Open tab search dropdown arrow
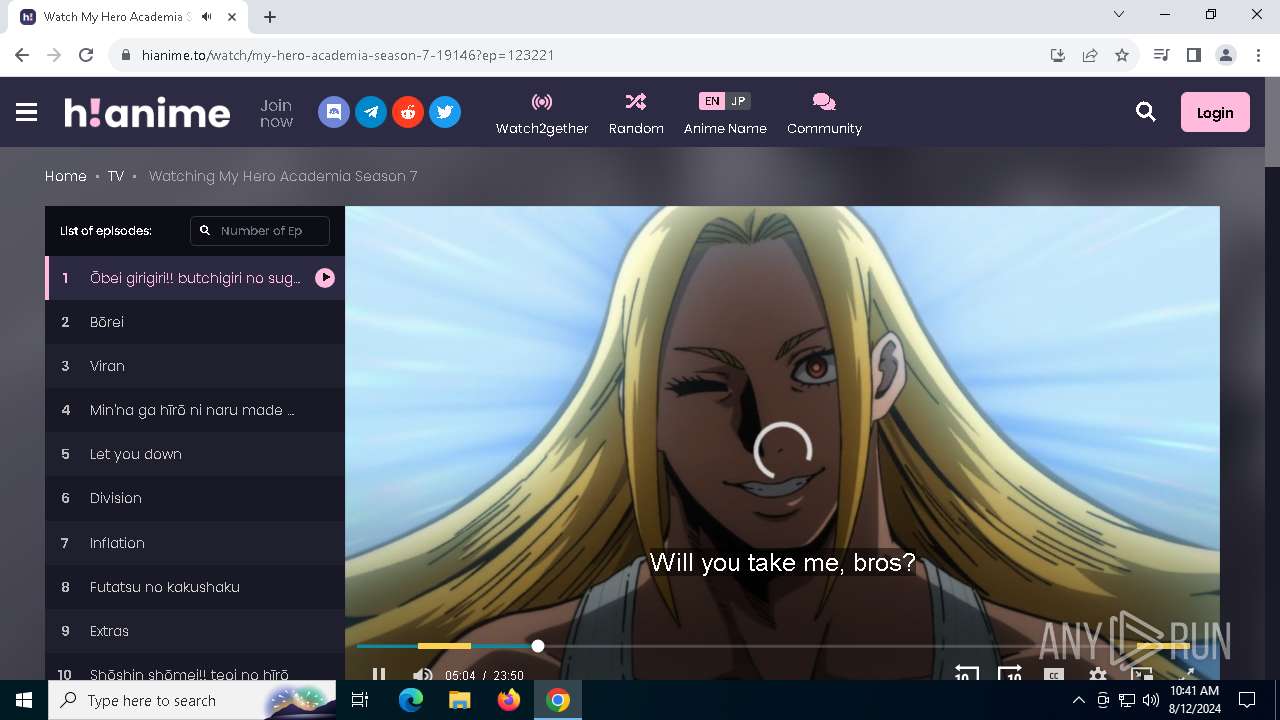Image resolution: width=1280 pixels, height=720 pixels. tap(1119, 15)
